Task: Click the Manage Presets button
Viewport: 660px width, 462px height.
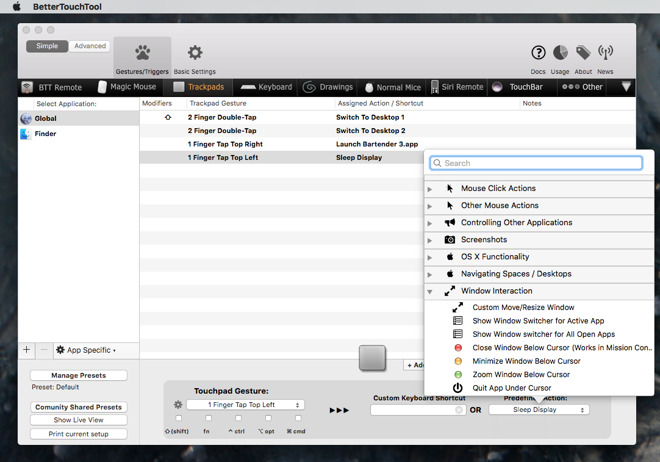Action: click(79, 375)
